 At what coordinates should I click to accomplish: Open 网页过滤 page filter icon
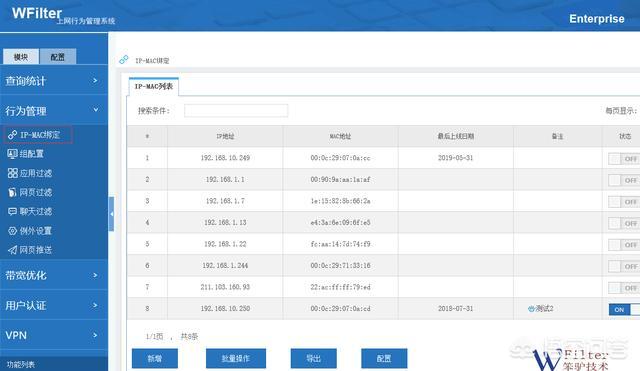click(x=13, y=192)
